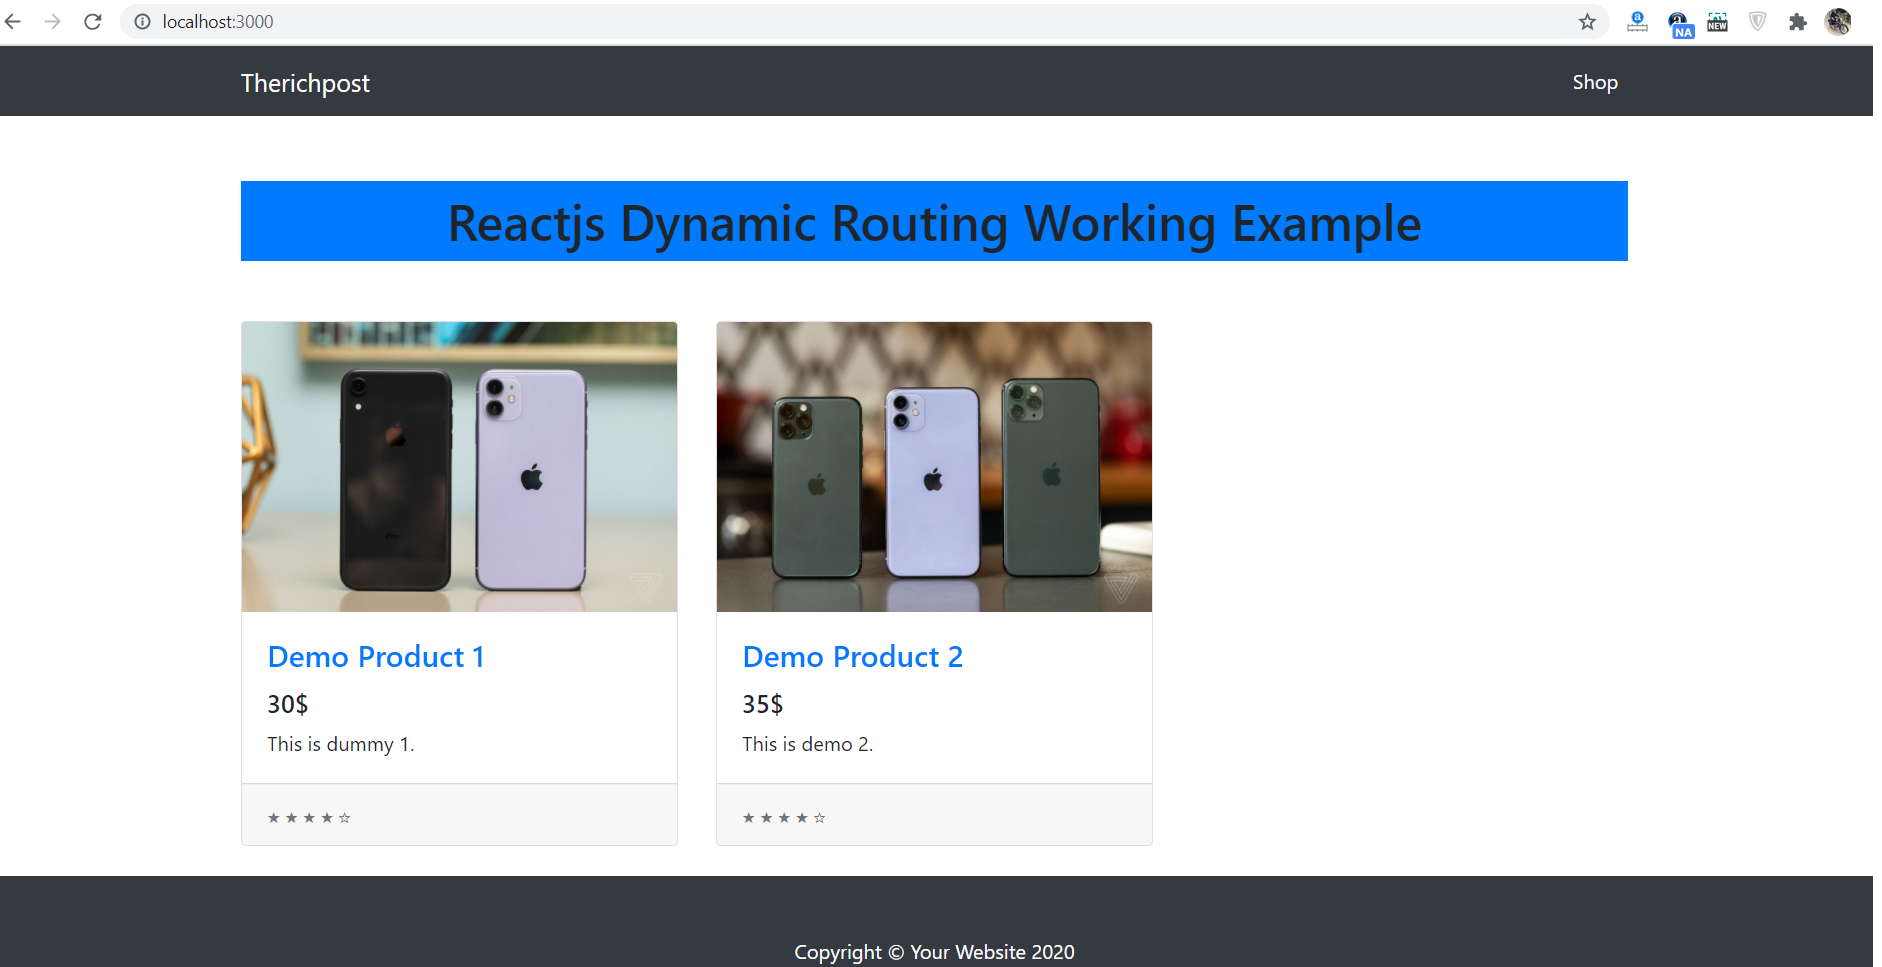Open the Amazon price tracker extension
Screen dimensions: 1882x967
(1637, 21)
